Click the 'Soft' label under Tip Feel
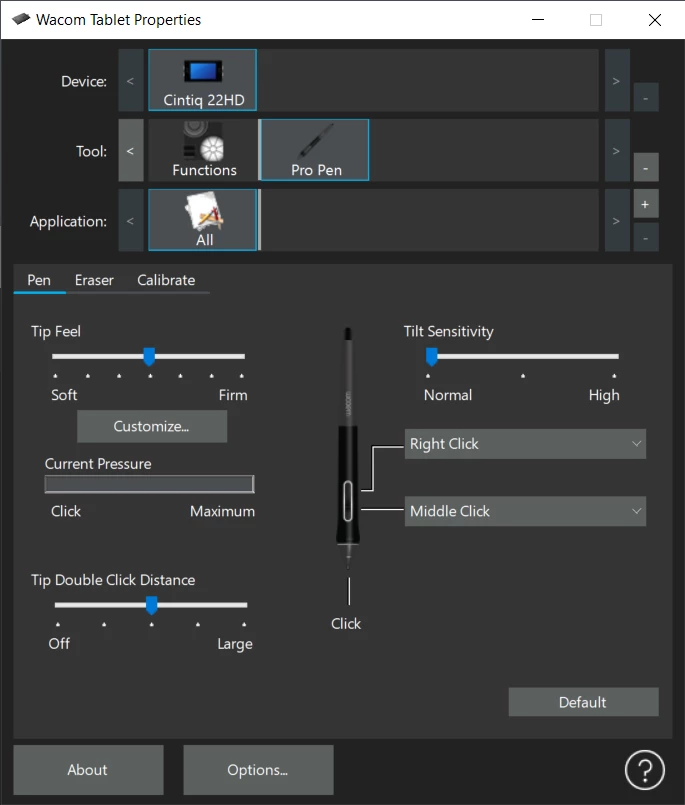 point(64,395)
